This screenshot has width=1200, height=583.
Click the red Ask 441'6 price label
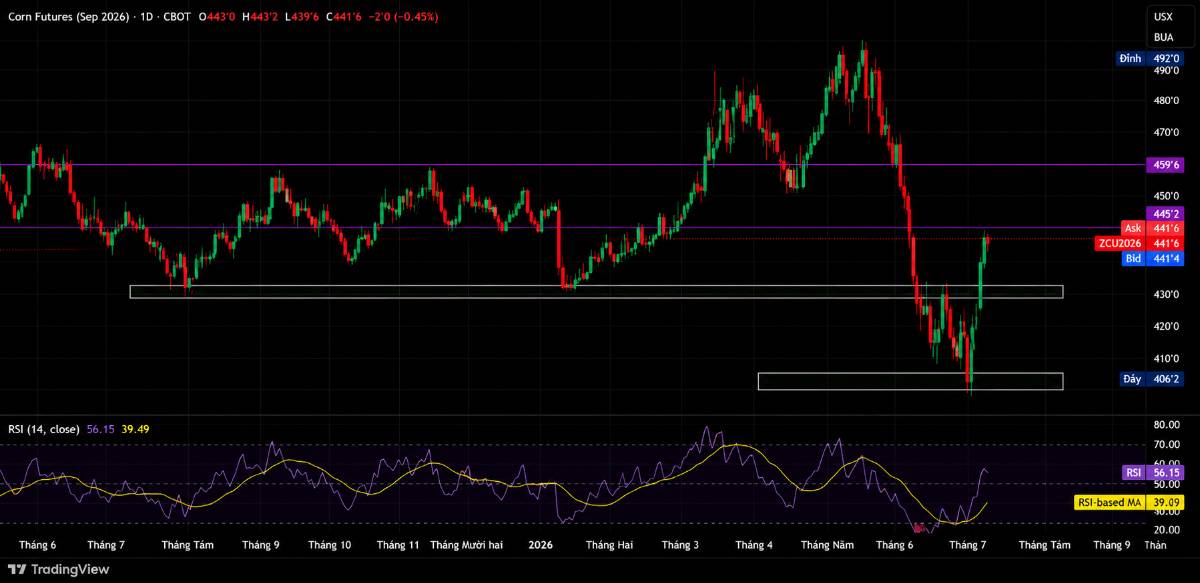point(1151,228)
